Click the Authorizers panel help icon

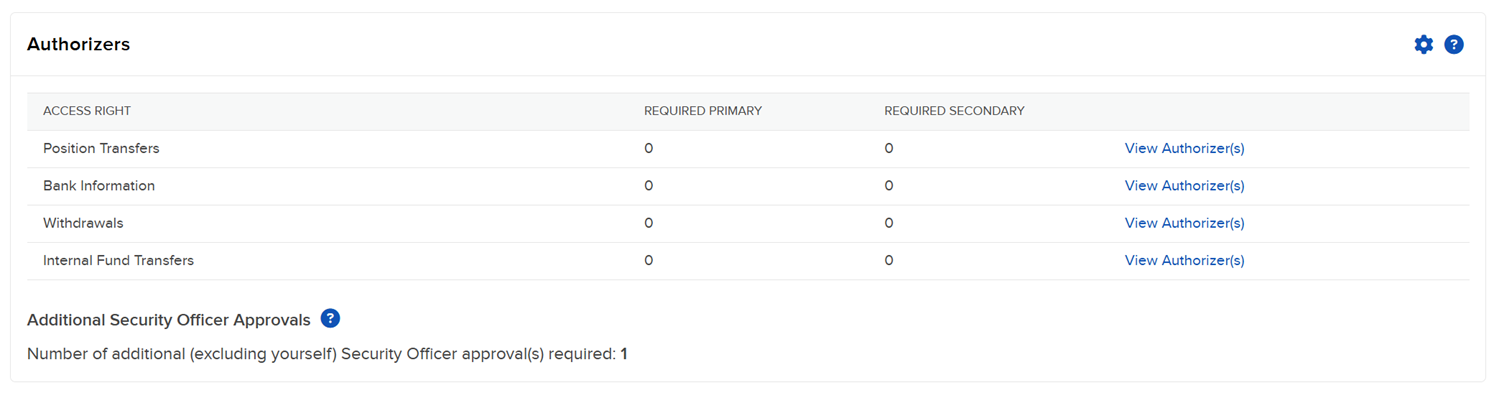[x=1454, y=44]
